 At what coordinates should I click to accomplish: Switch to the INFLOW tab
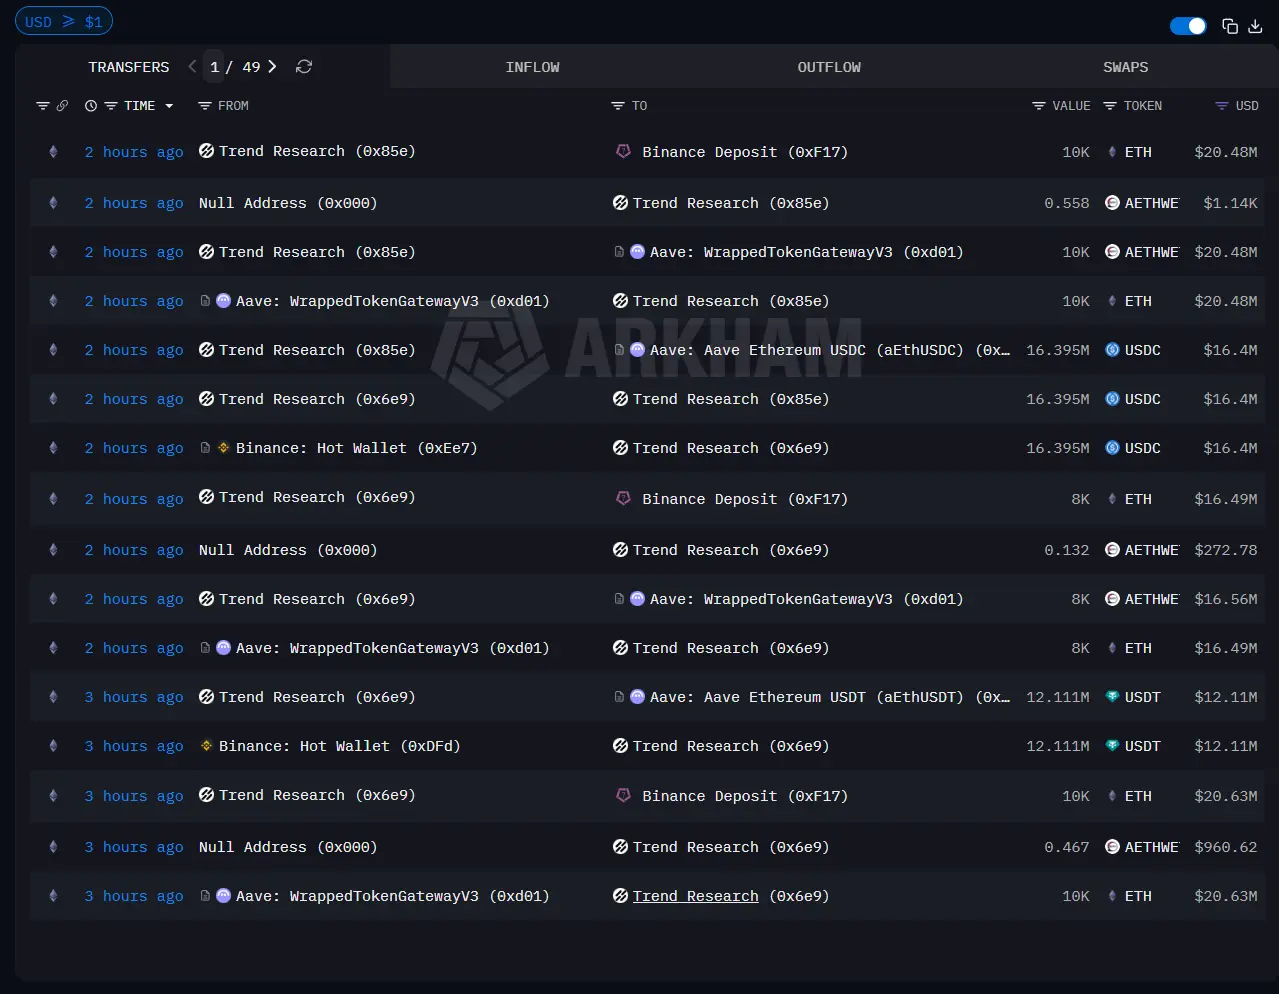532,67
